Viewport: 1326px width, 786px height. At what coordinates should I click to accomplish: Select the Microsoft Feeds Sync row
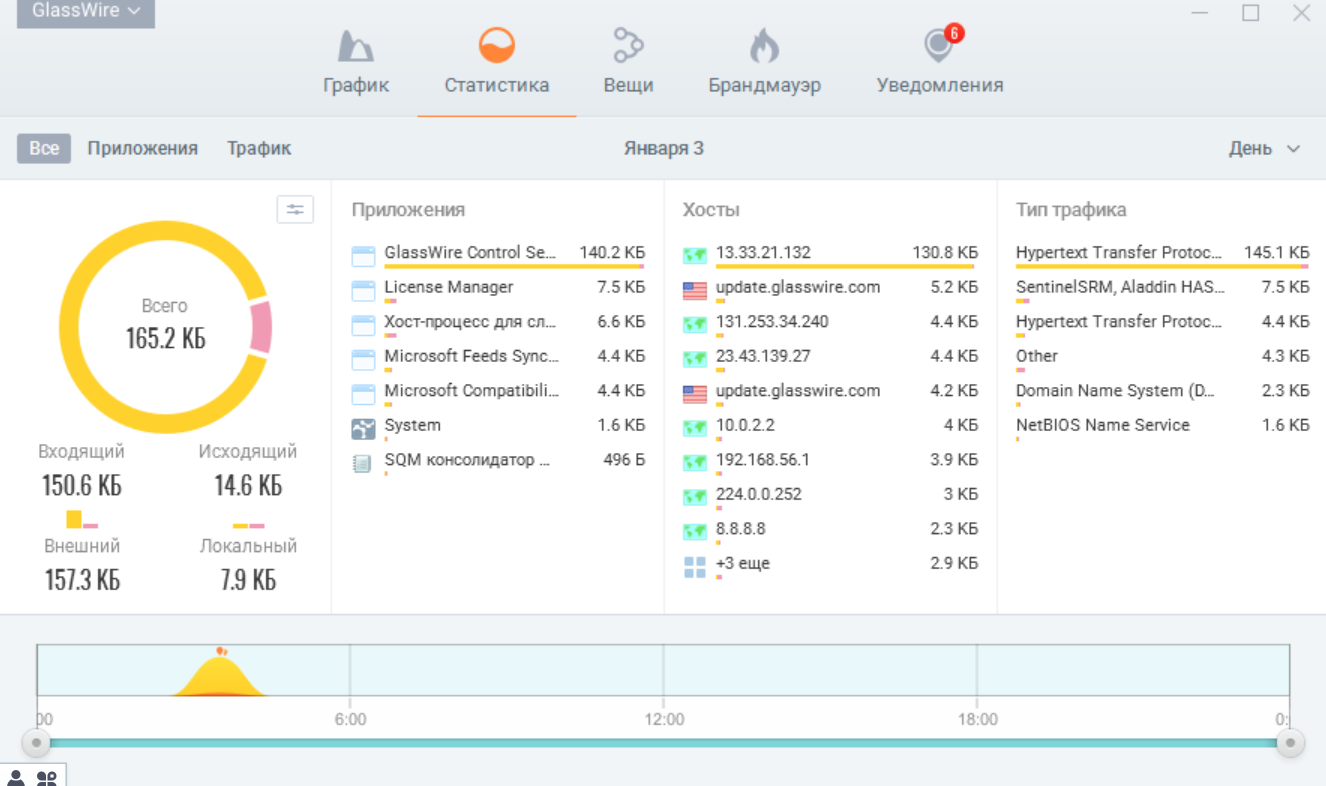[x=498, y=359]
